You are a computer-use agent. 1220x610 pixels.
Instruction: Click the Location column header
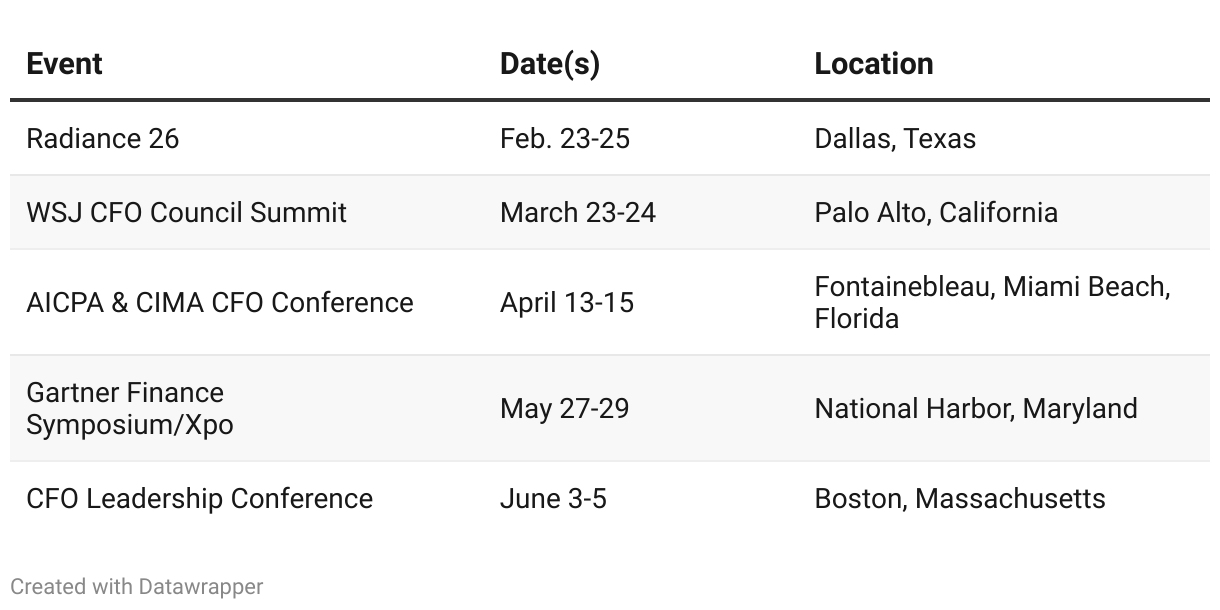(x=874, y=64)
